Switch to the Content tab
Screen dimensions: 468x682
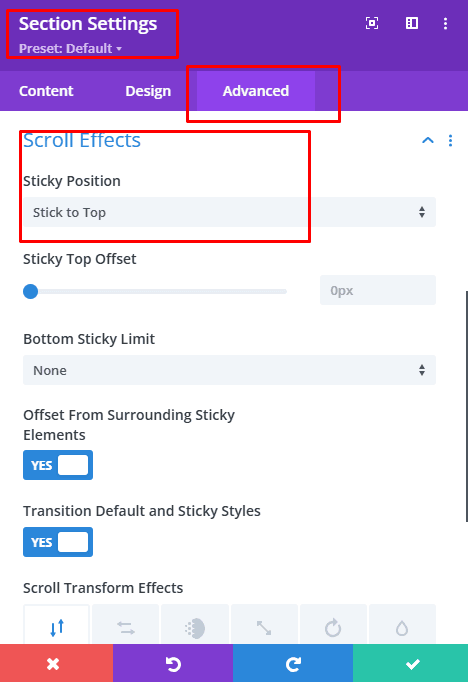46,91
